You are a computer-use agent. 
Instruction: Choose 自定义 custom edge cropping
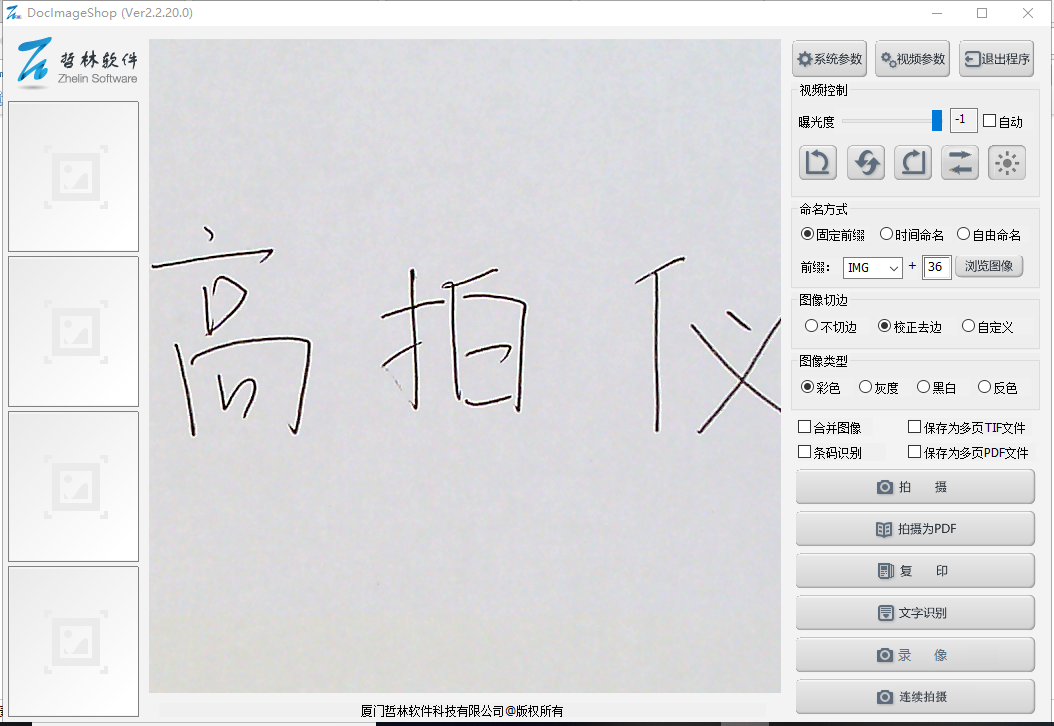[x=969, y=326]
